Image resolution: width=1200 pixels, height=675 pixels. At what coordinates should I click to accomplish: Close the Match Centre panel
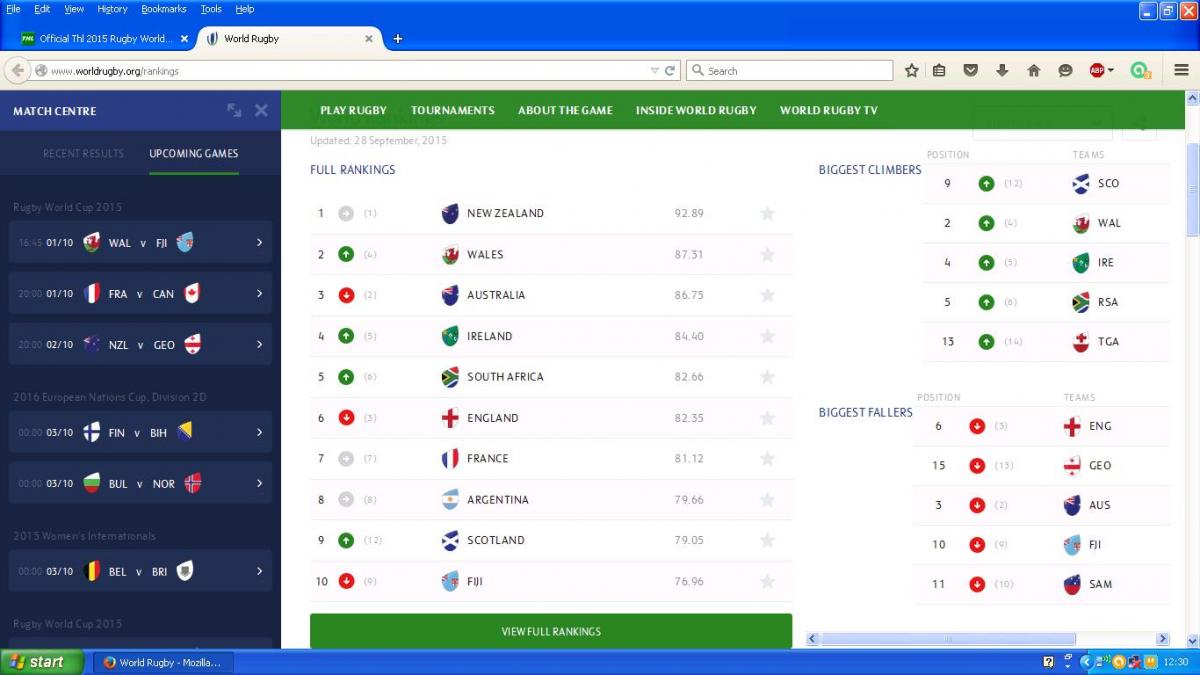pyautogui.click(x=261, y=111)
